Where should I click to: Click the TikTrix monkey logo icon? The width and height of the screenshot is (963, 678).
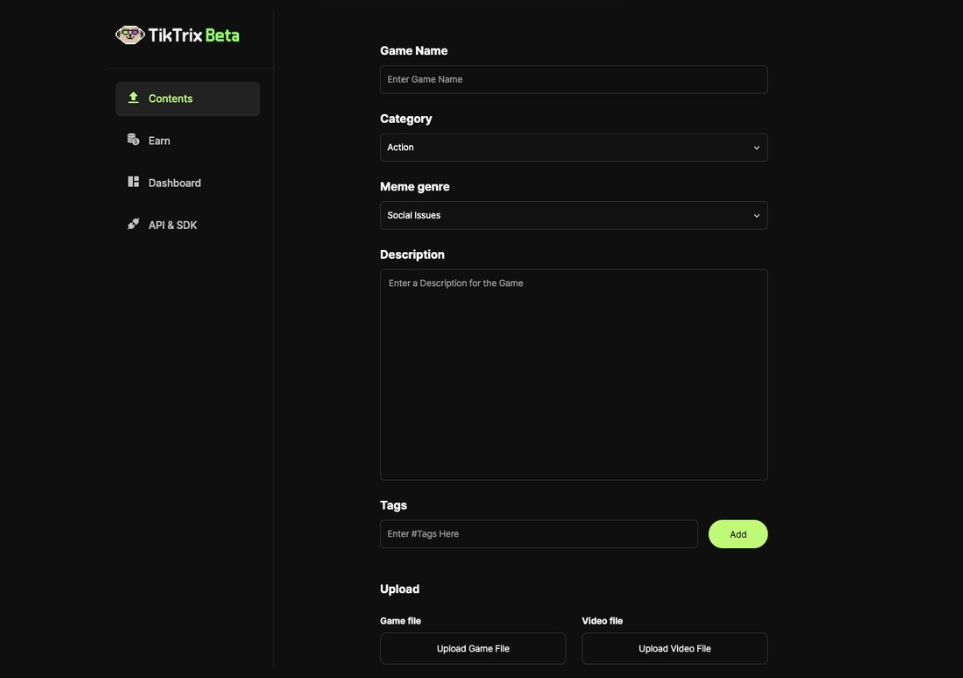pos(130,35)
